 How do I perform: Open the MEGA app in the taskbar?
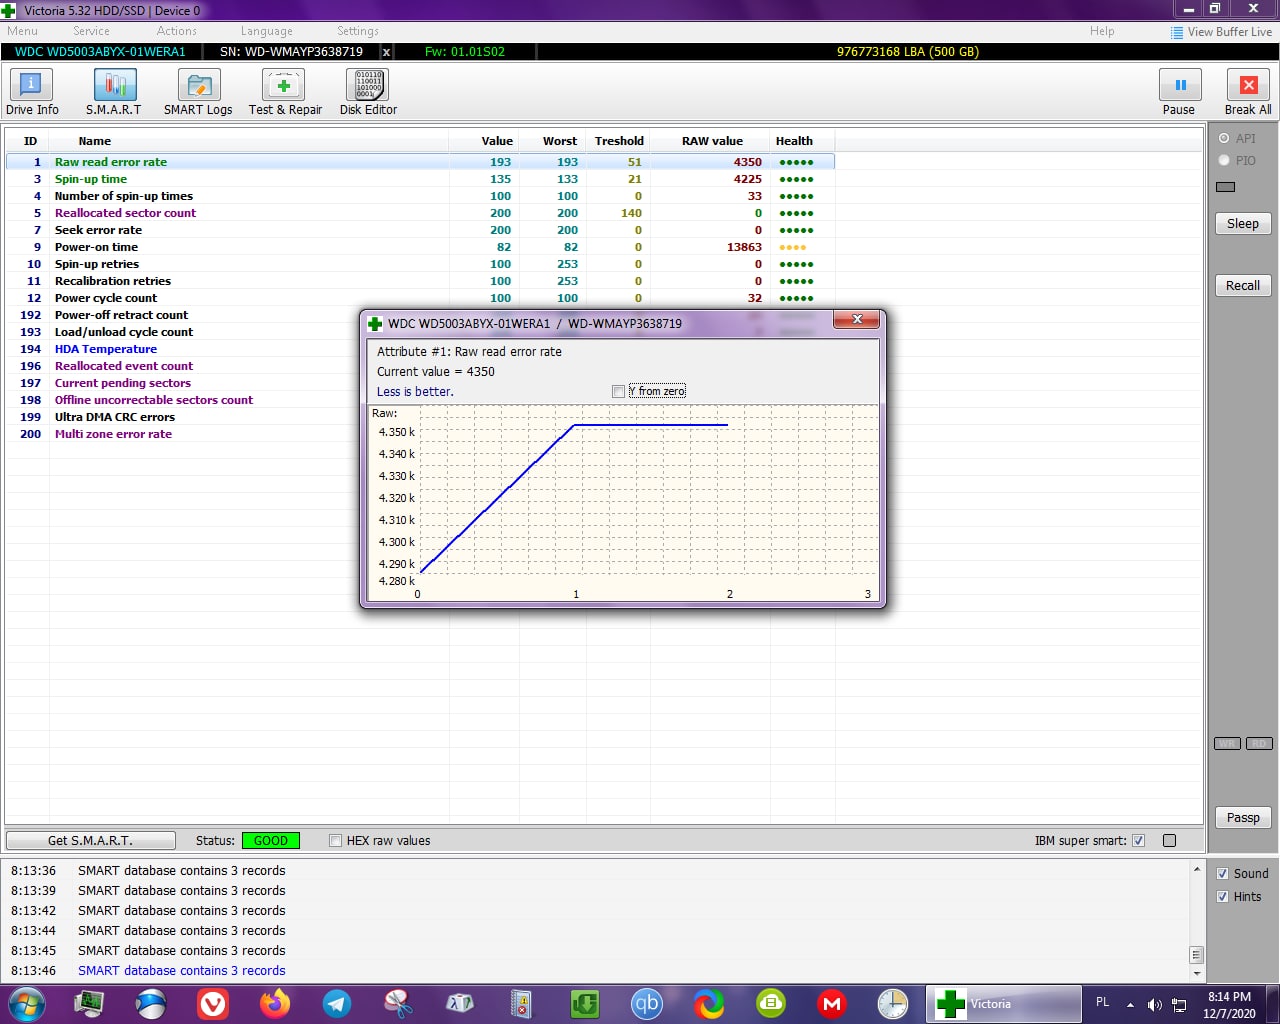[832, 1003]
